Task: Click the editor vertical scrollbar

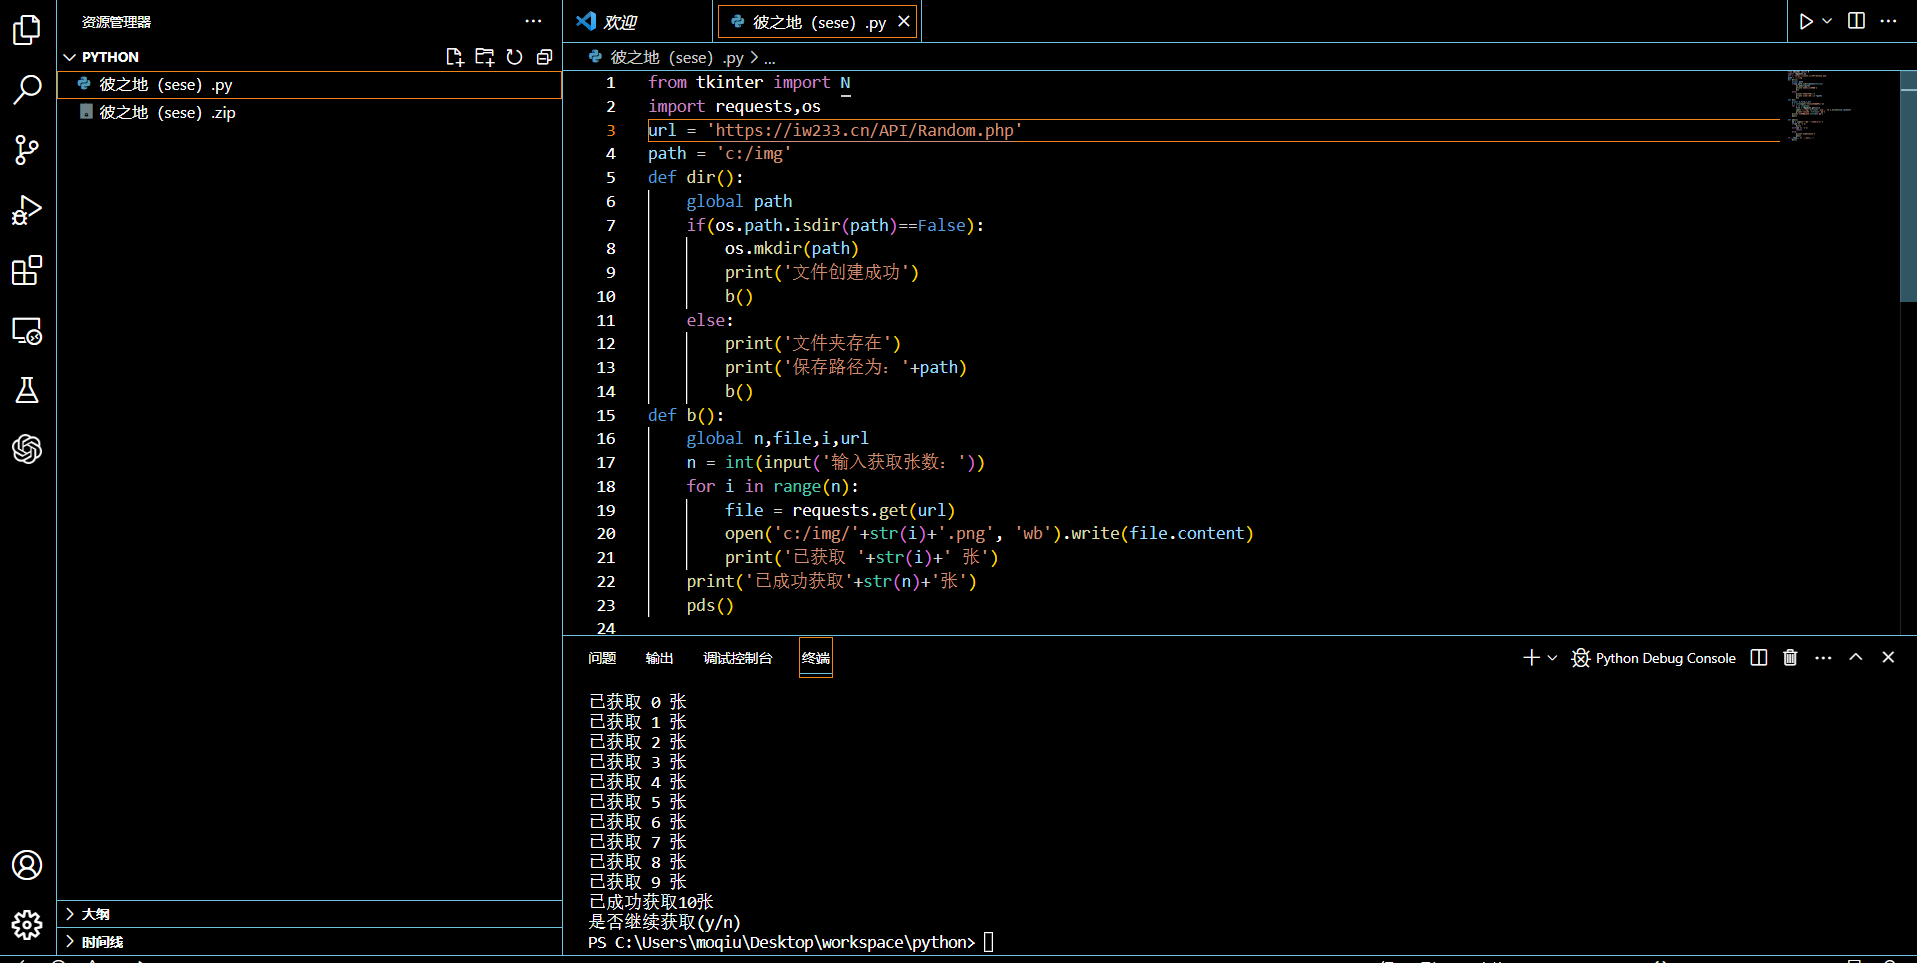Action: click(1908, 186)
